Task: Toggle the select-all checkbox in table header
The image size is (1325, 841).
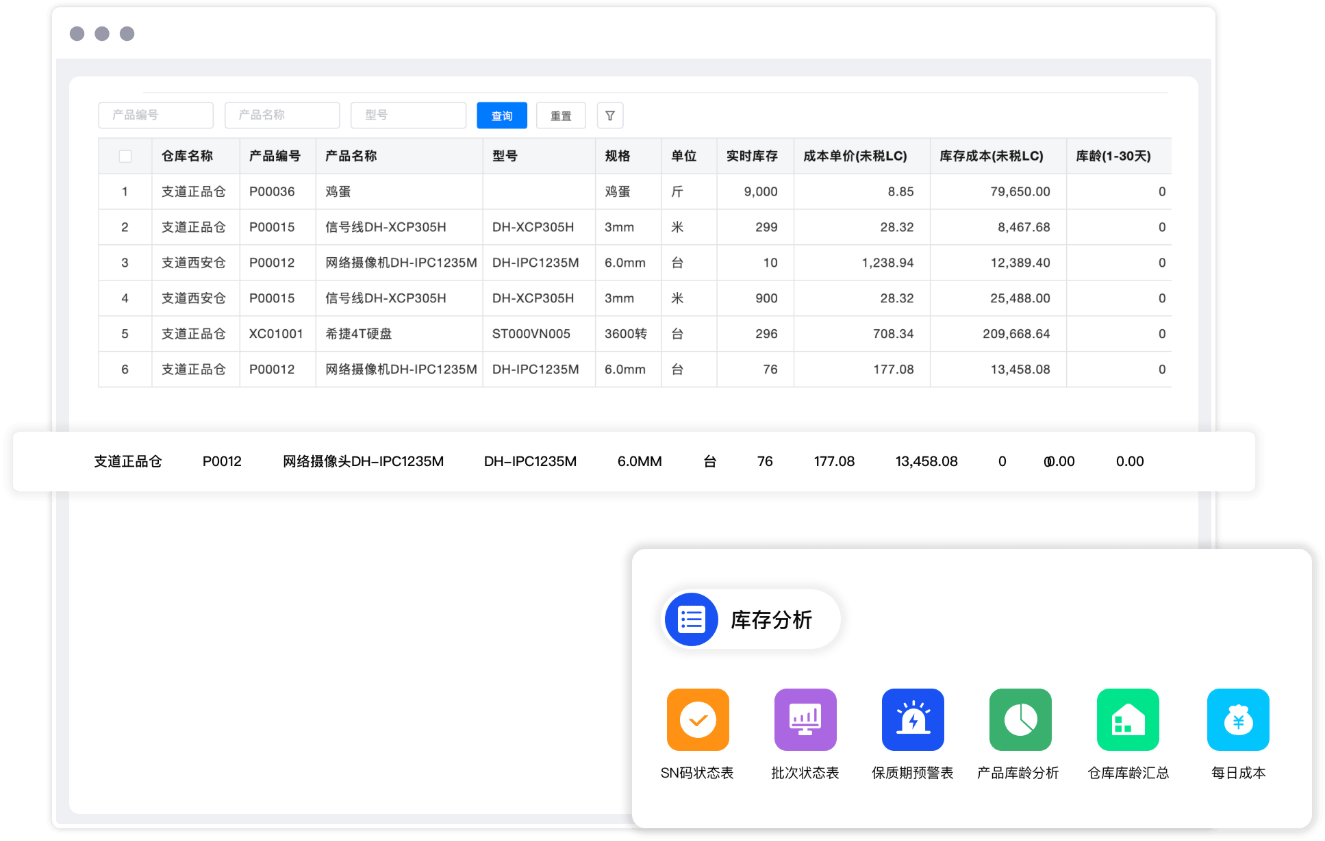Action: click(x=125, y=156)
